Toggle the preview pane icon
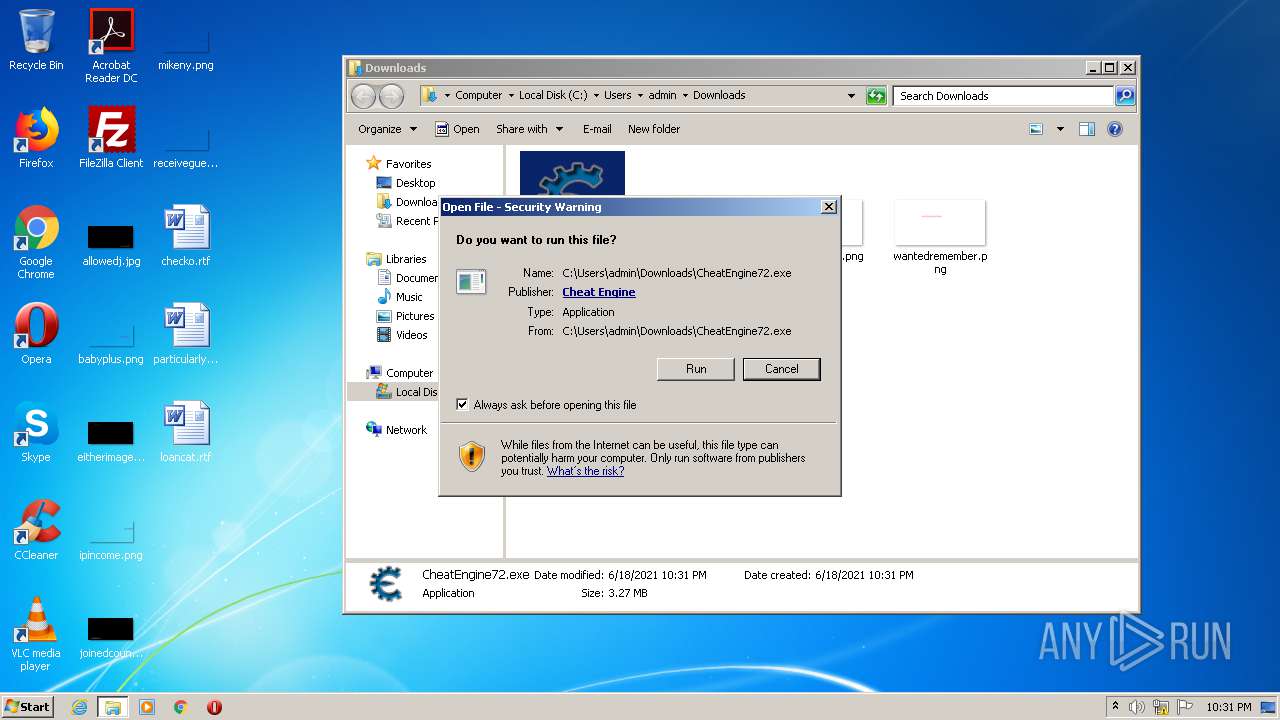This screenshot has height=720, width=1280. (1087, 129)
